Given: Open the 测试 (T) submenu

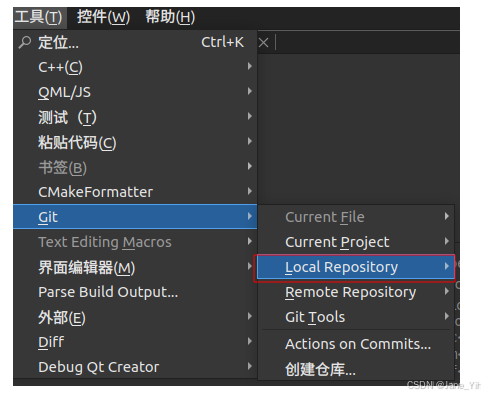Looking at the screenshot, I should pos(135,117).
